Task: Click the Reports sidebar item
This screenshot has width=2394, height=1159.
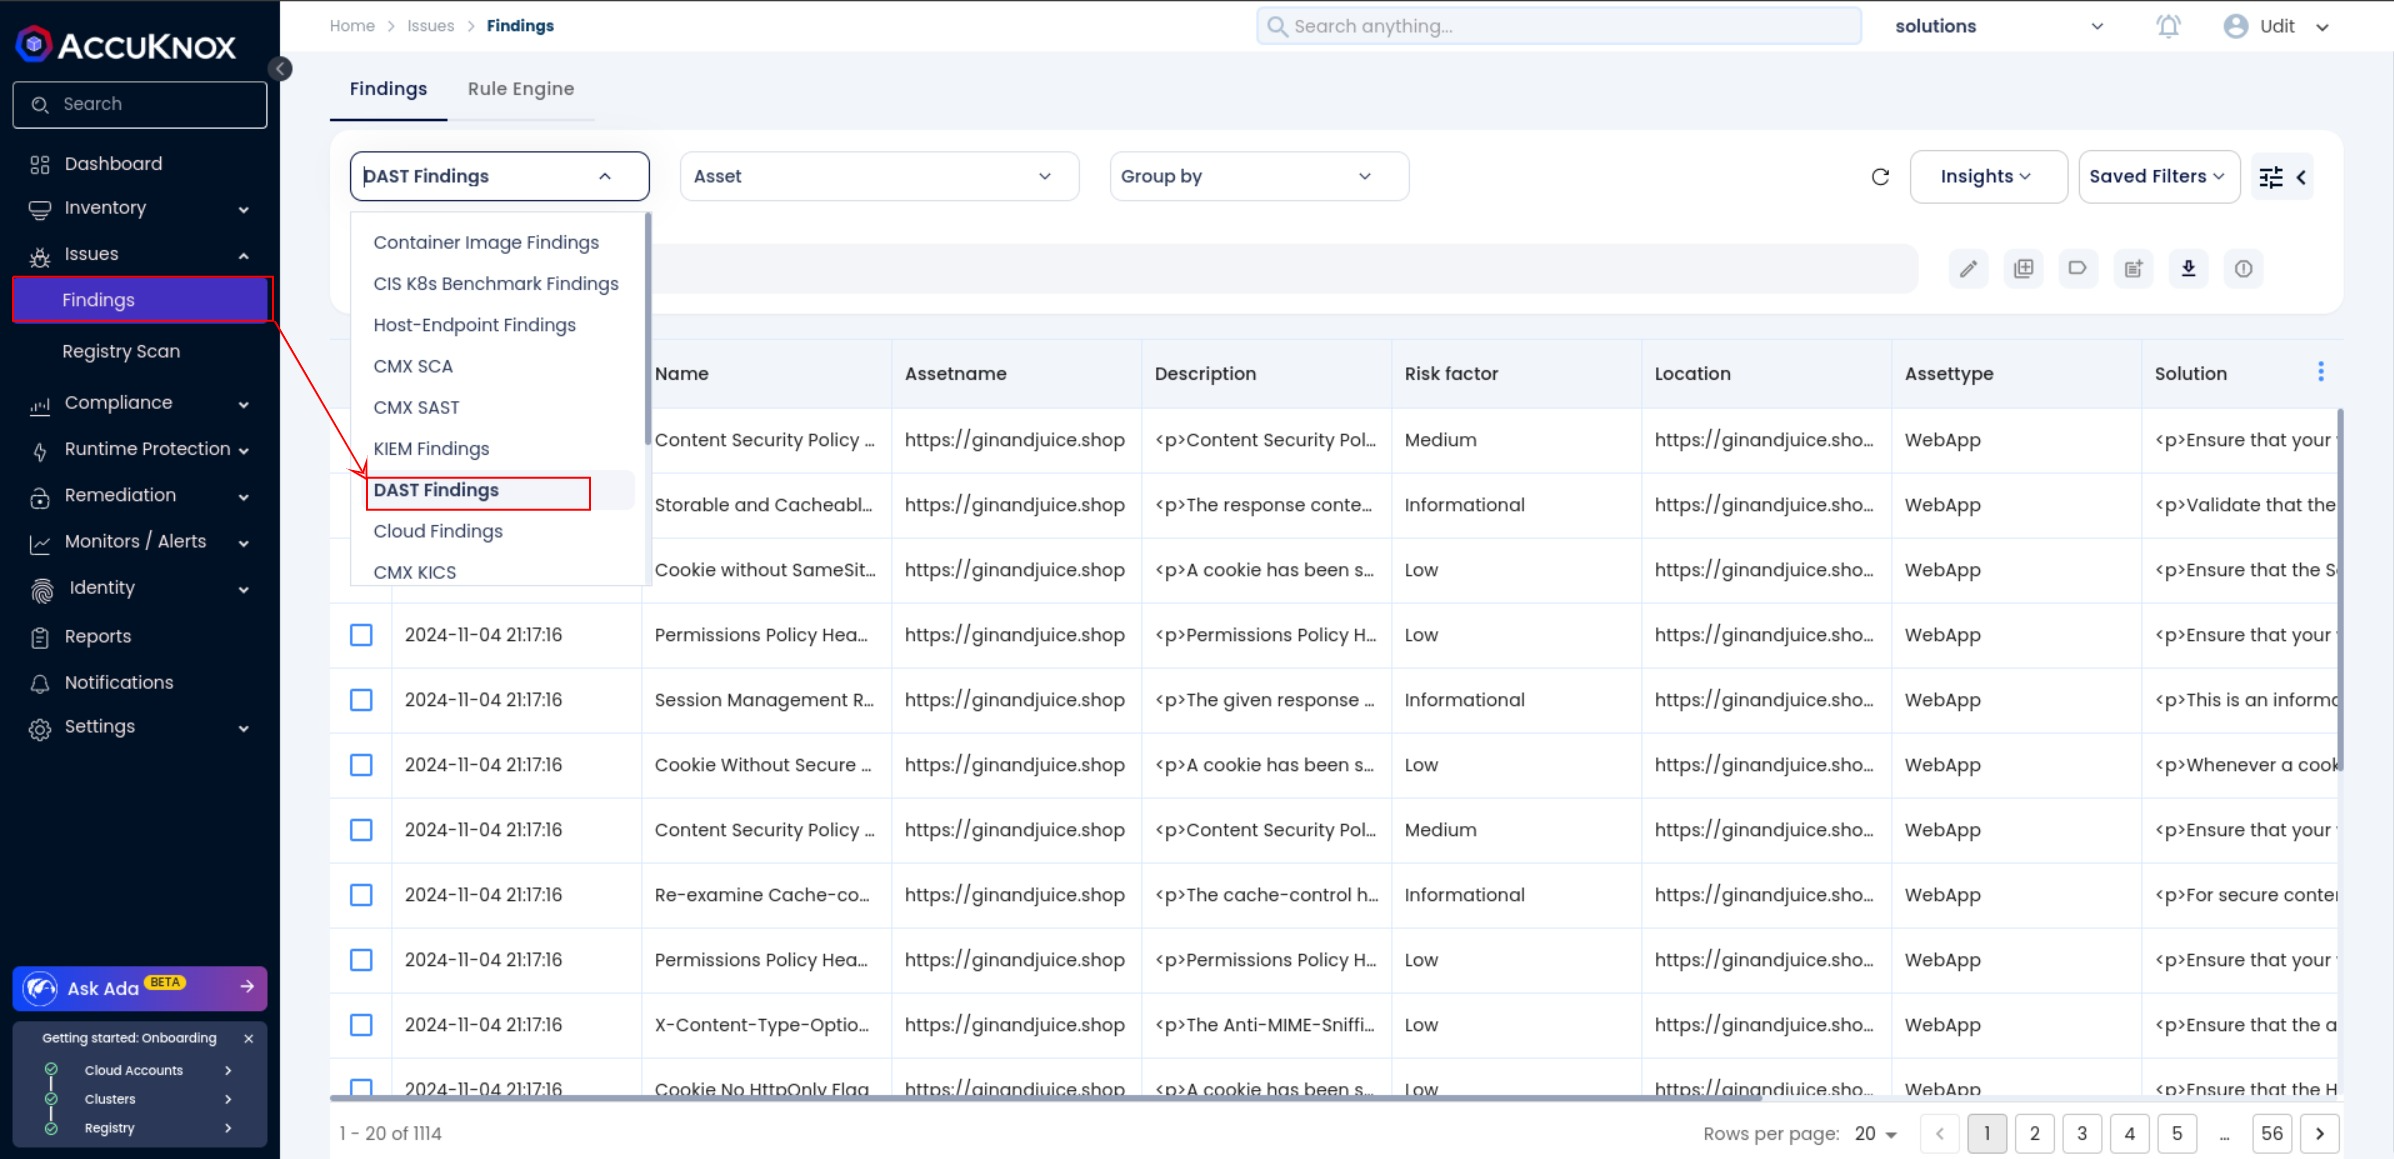Action: (x=98, y=637)
